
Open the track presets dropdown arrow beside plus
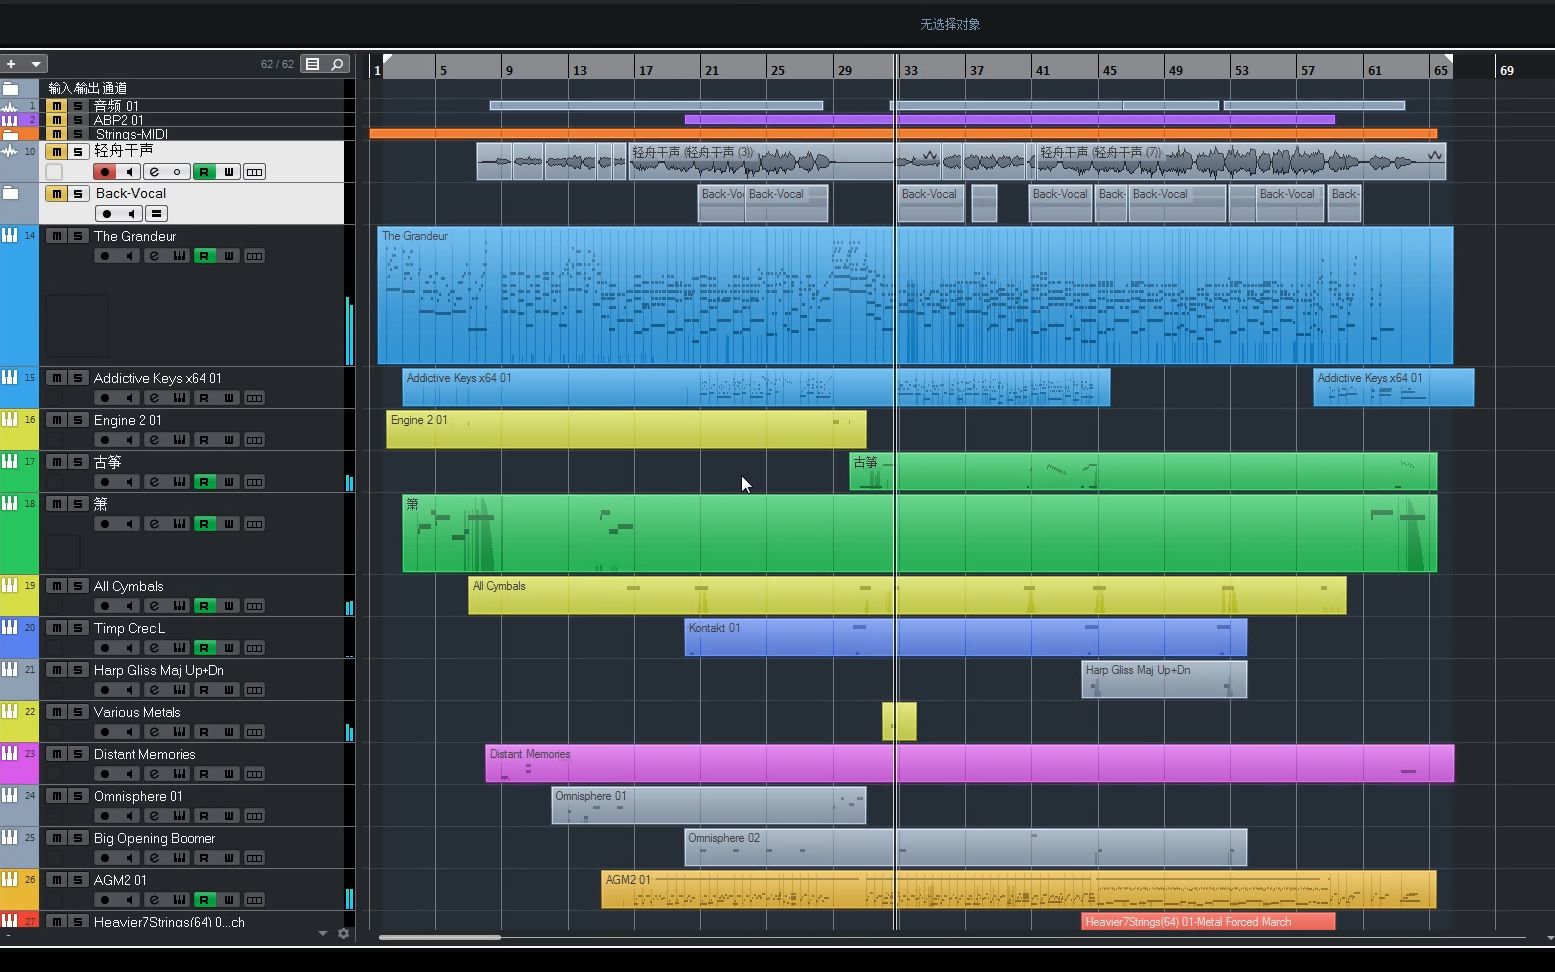[x=36, y=64]
